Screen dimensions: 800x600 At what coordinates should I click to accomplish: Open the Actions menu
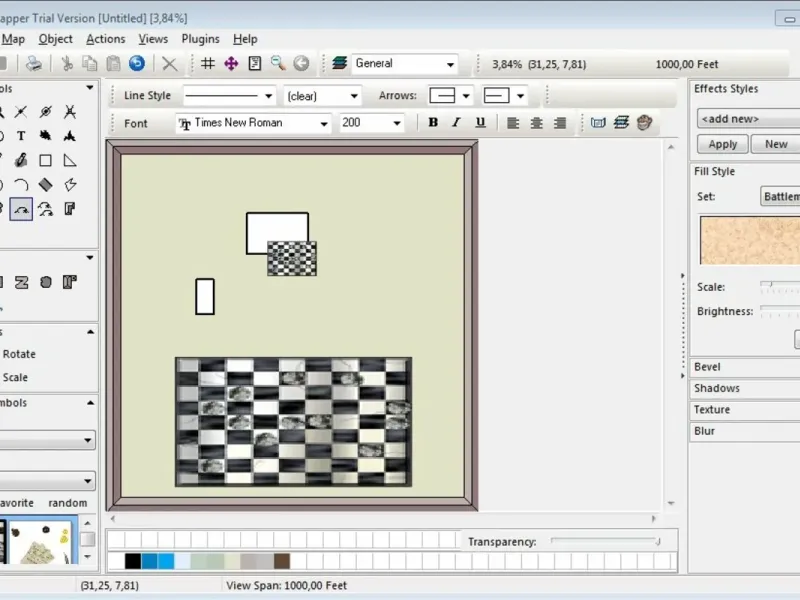click(106, 39)
